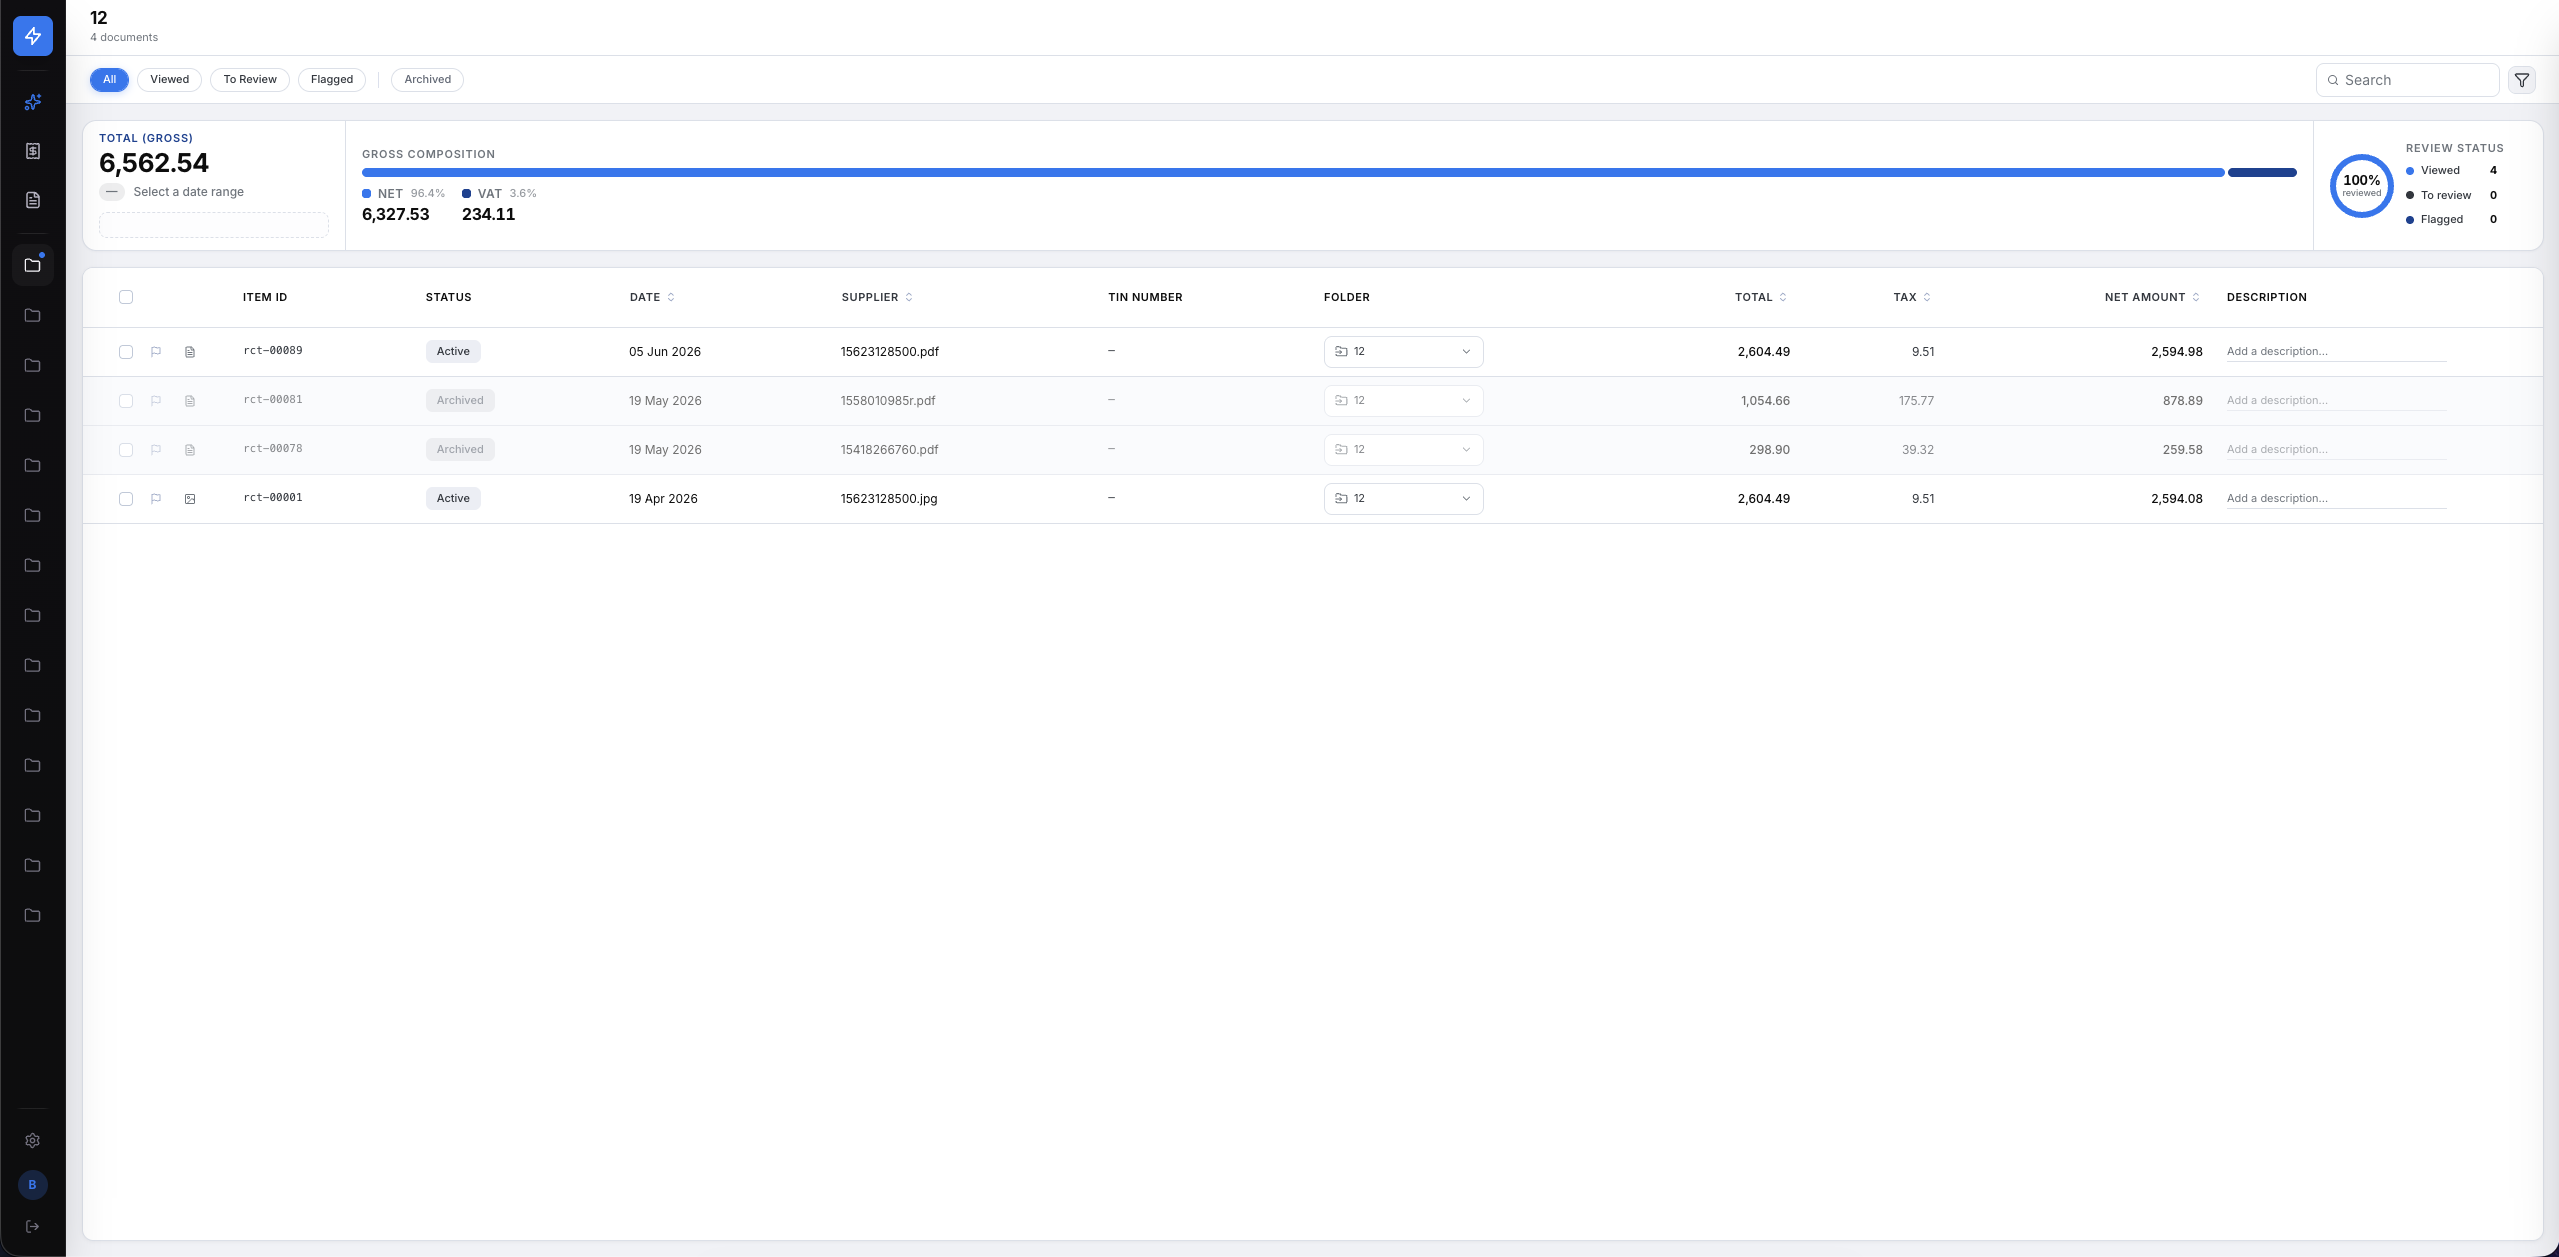Screen dimensions: 2559x1257
Task: Sort table by Tax column
Action: (x=1912, y=297)
